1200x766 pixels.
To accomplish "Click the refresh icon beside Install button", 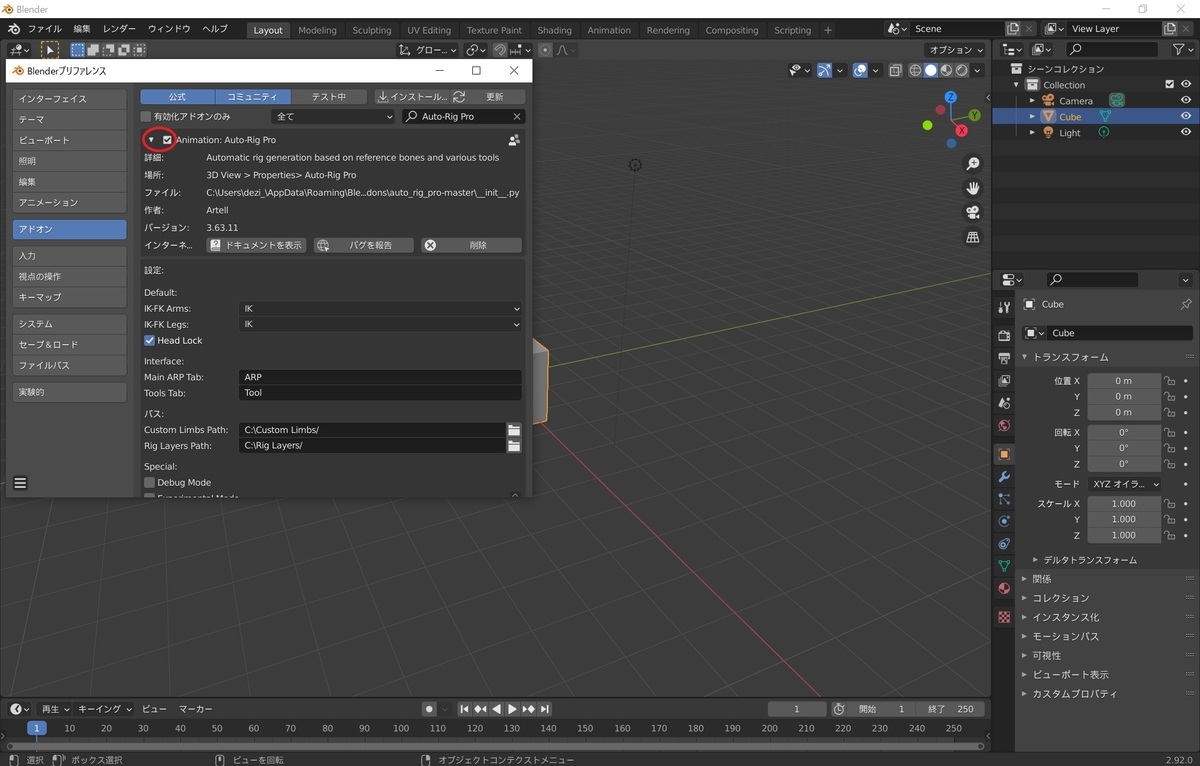I will point(459,97).
